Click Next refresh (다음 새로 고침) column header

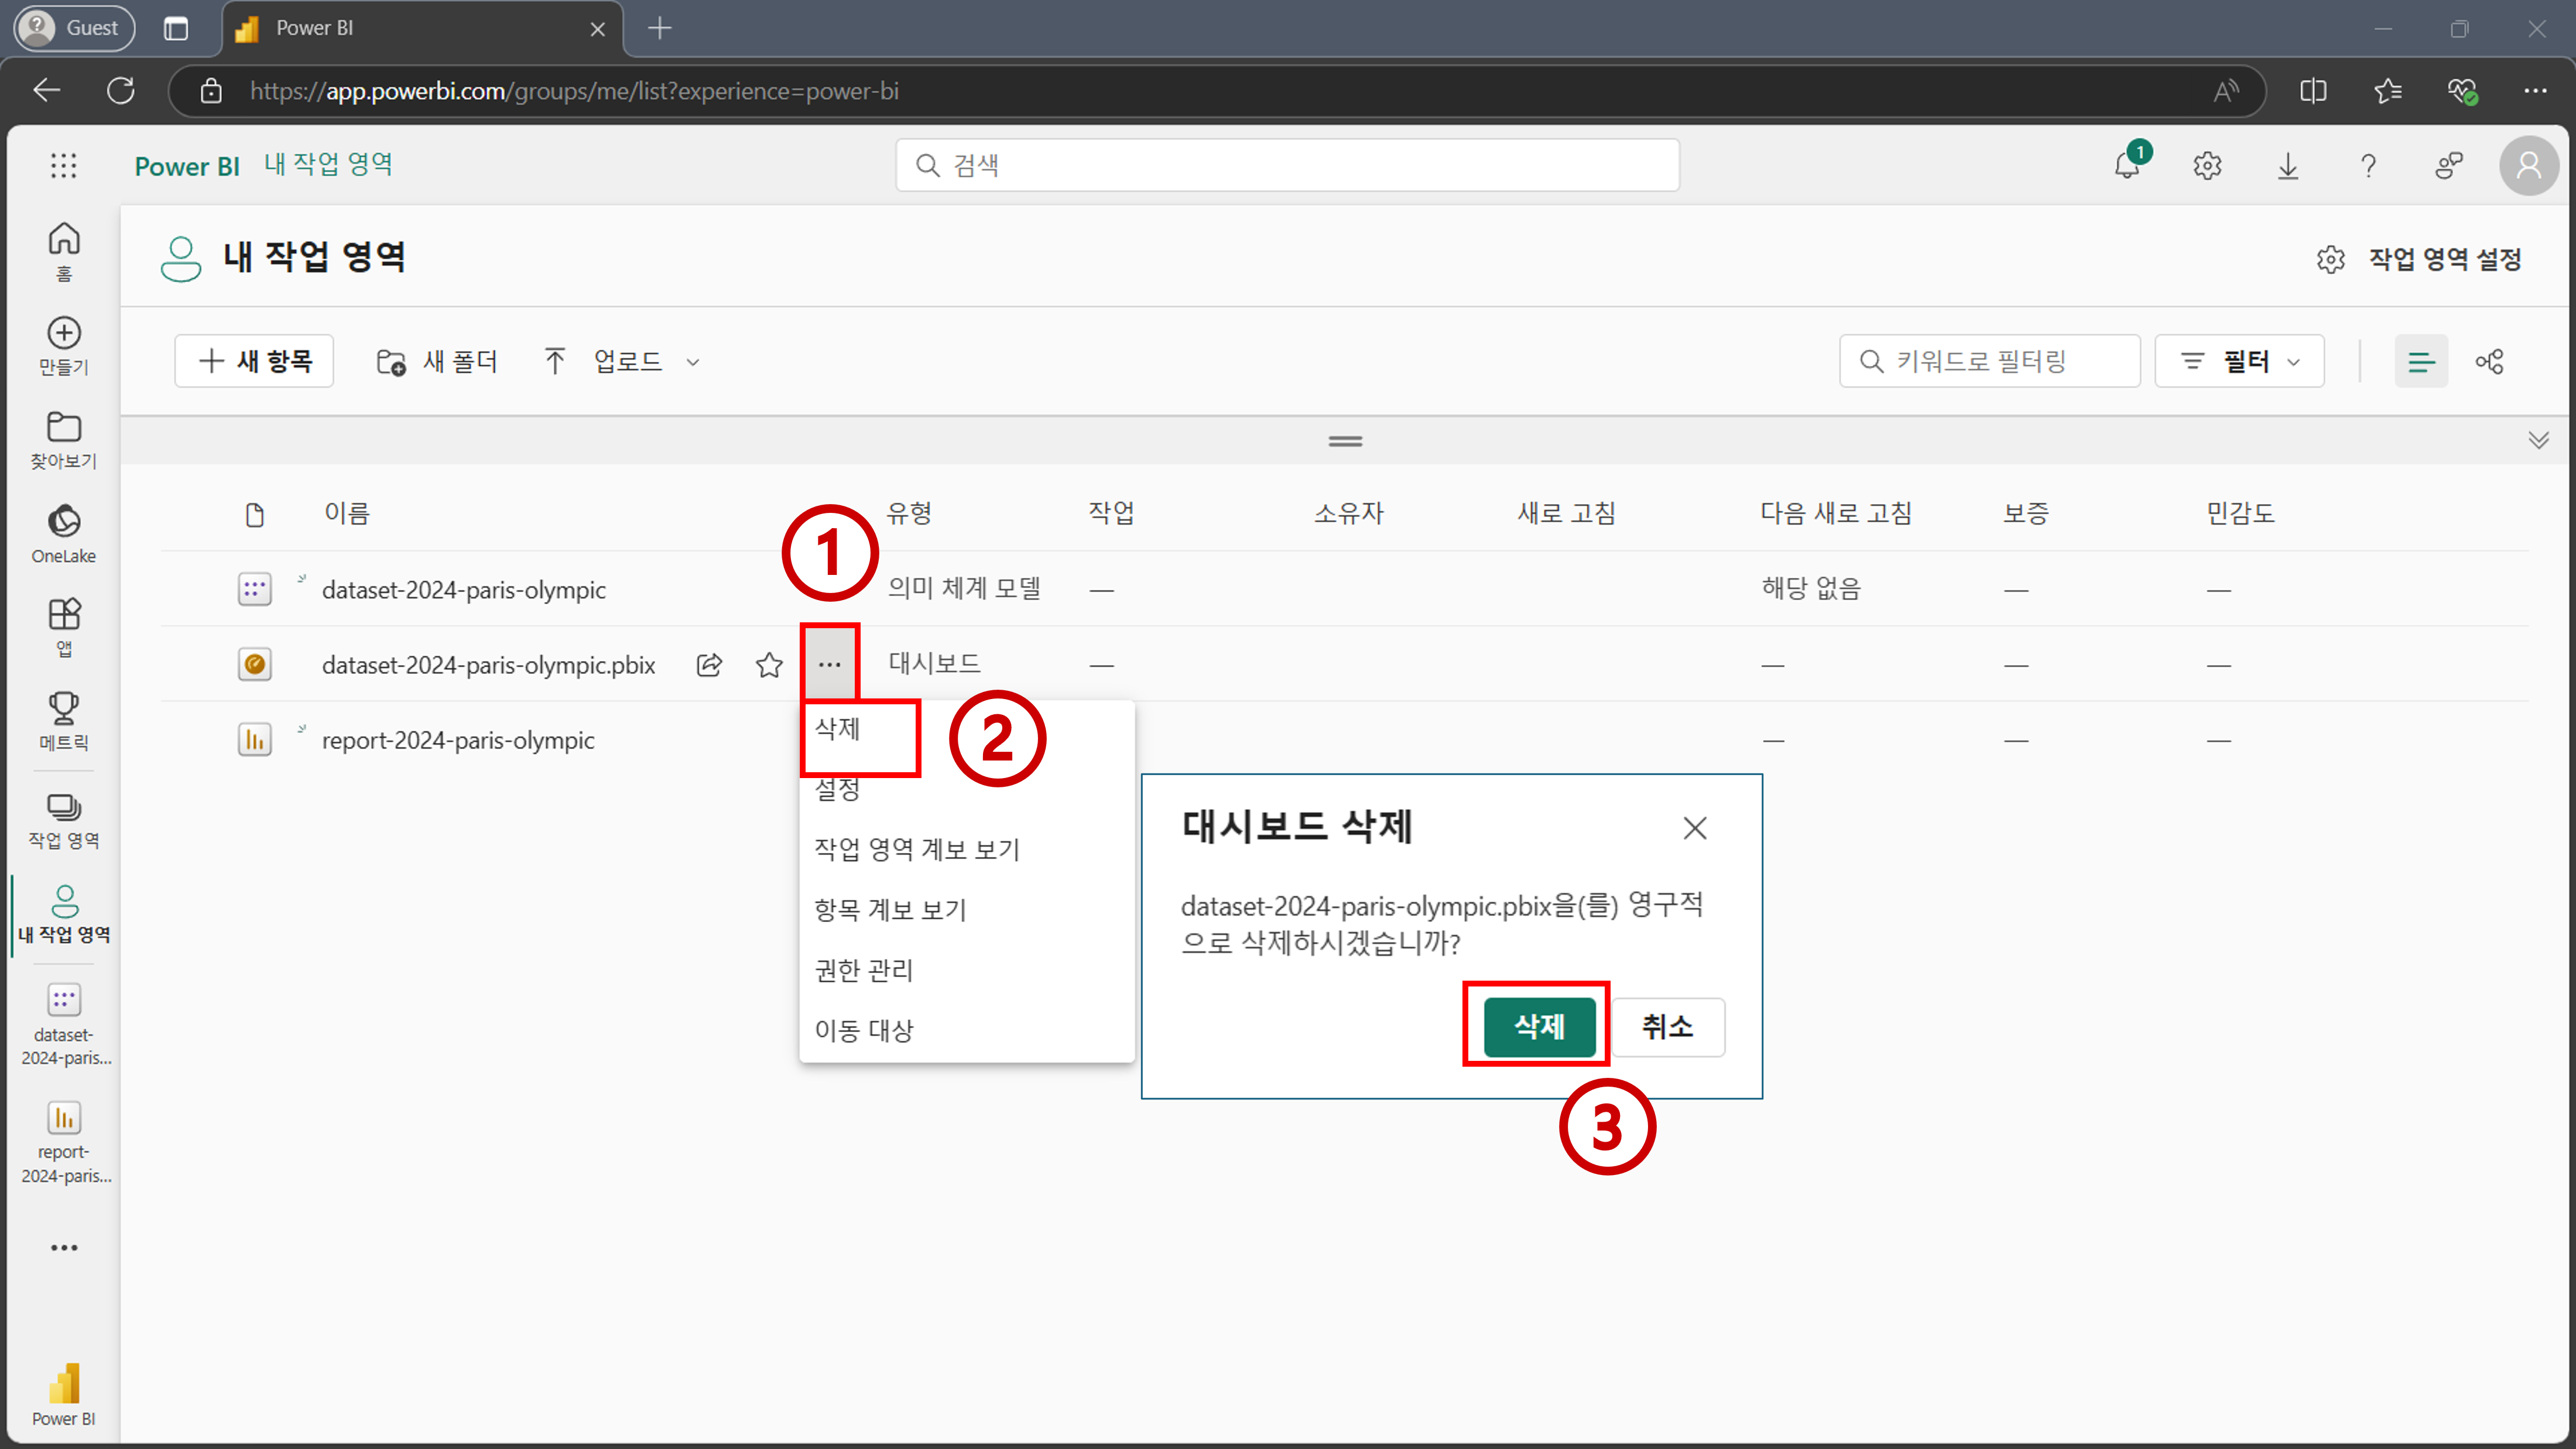(x=1836, y=513)
